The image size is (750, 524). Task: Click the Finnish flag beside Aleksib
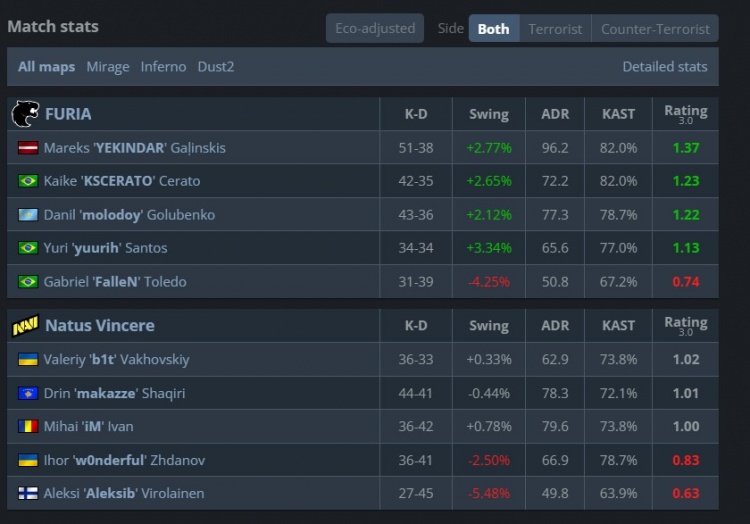28,494
